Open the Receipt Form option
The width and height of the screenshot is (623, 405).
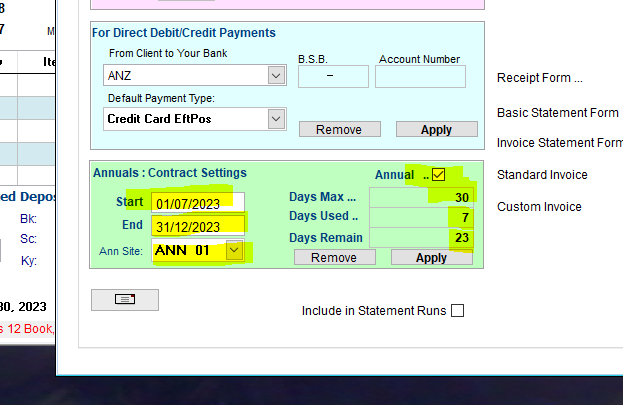[539, 78]
